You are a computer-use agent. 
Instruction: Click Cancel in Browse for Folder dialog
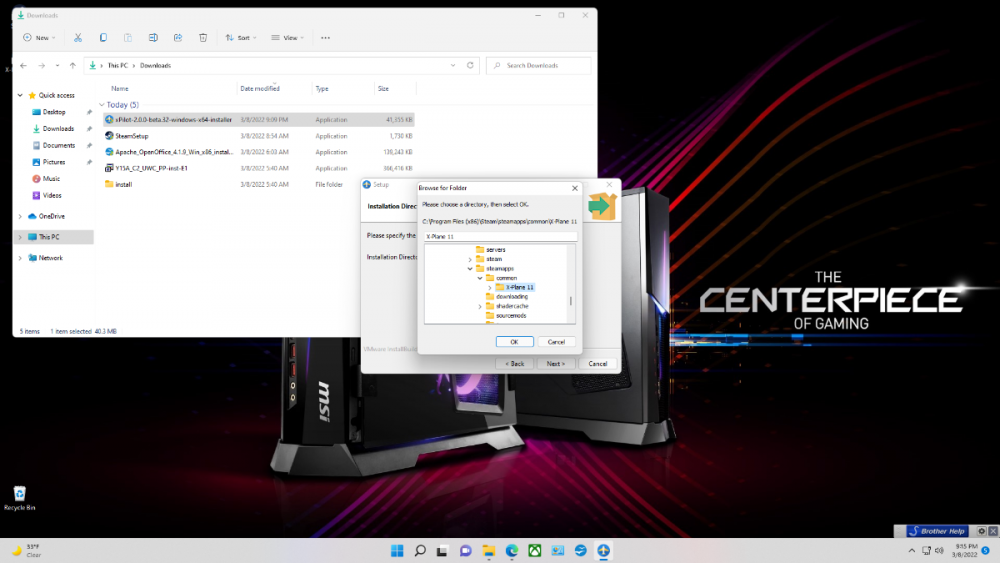(x=556, y=342)
